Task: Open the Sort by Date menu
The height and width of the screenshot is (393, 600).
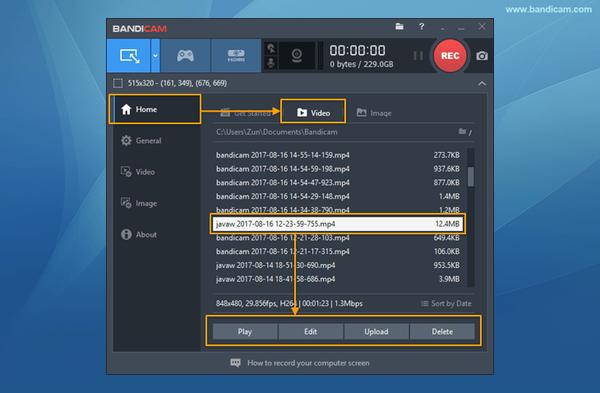Action: 446,303
